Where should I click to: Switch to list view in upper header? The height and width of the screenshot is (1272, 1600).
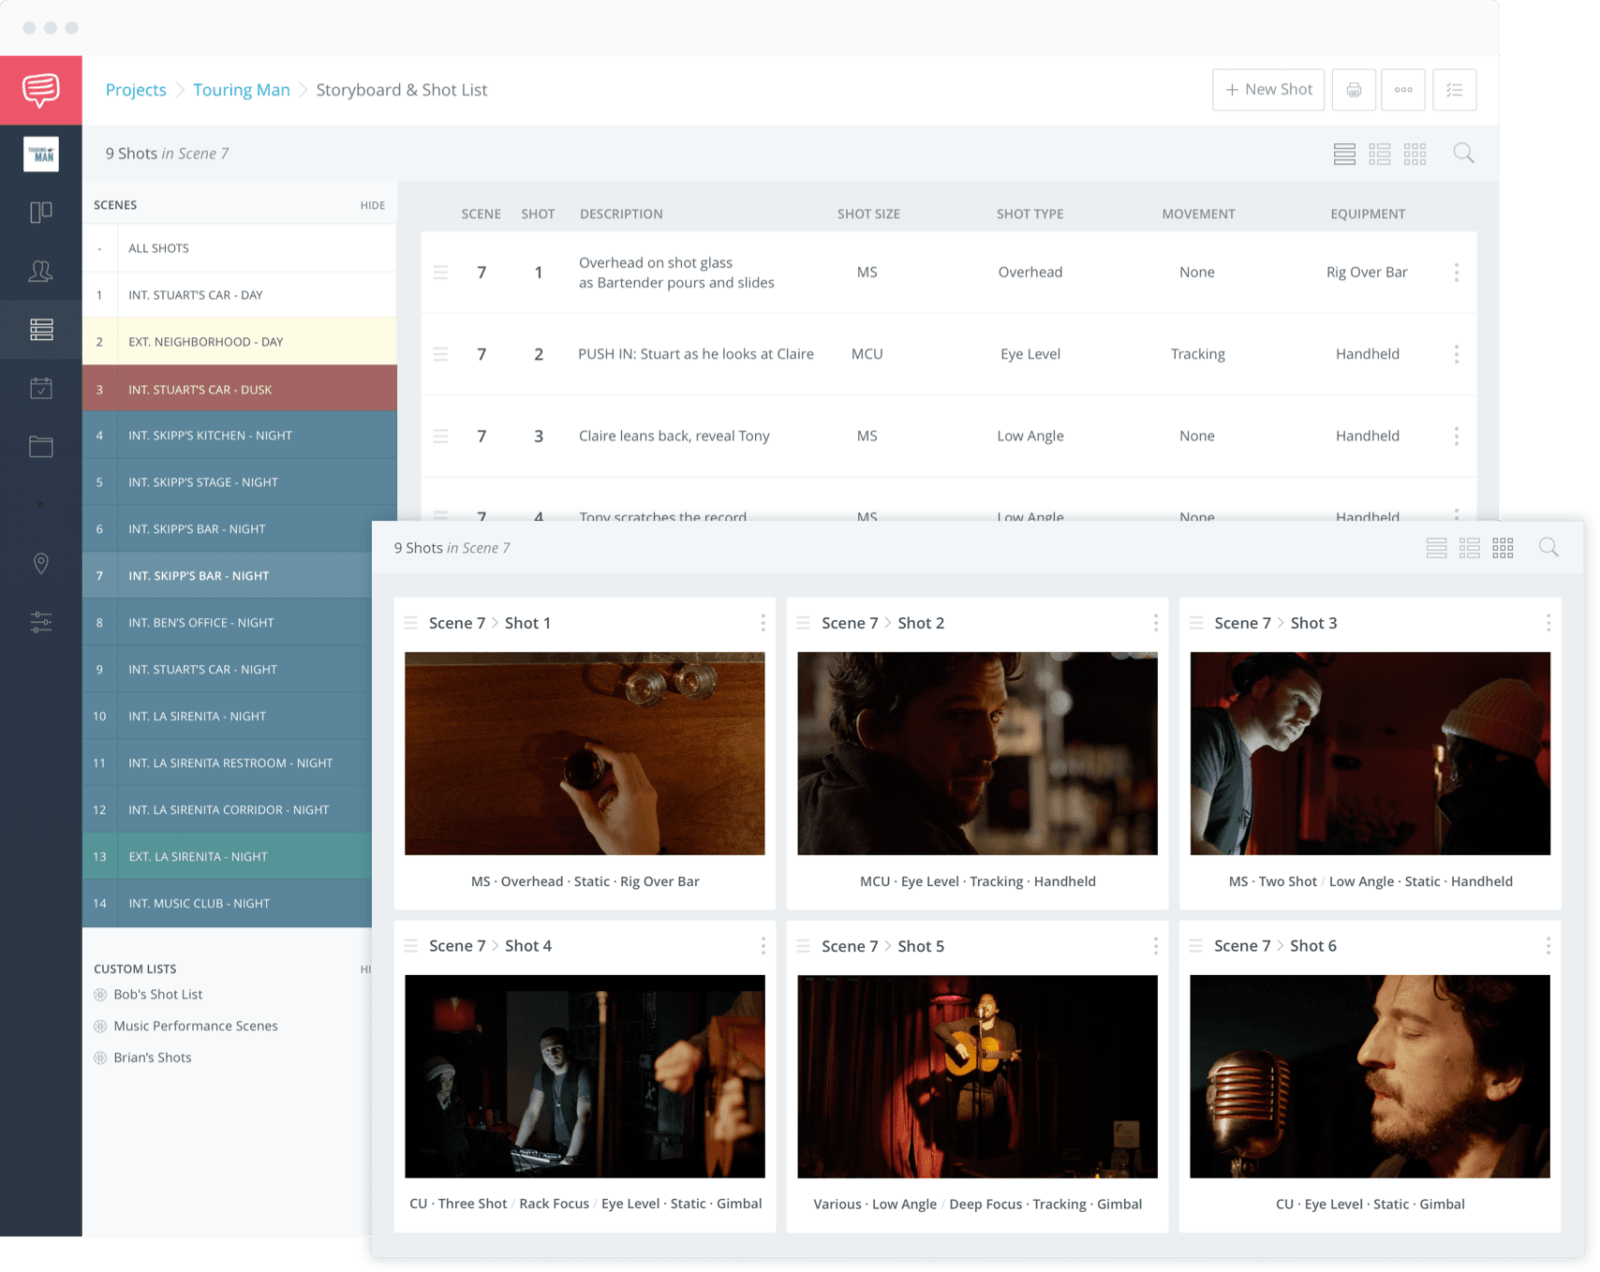[1344, 154]
